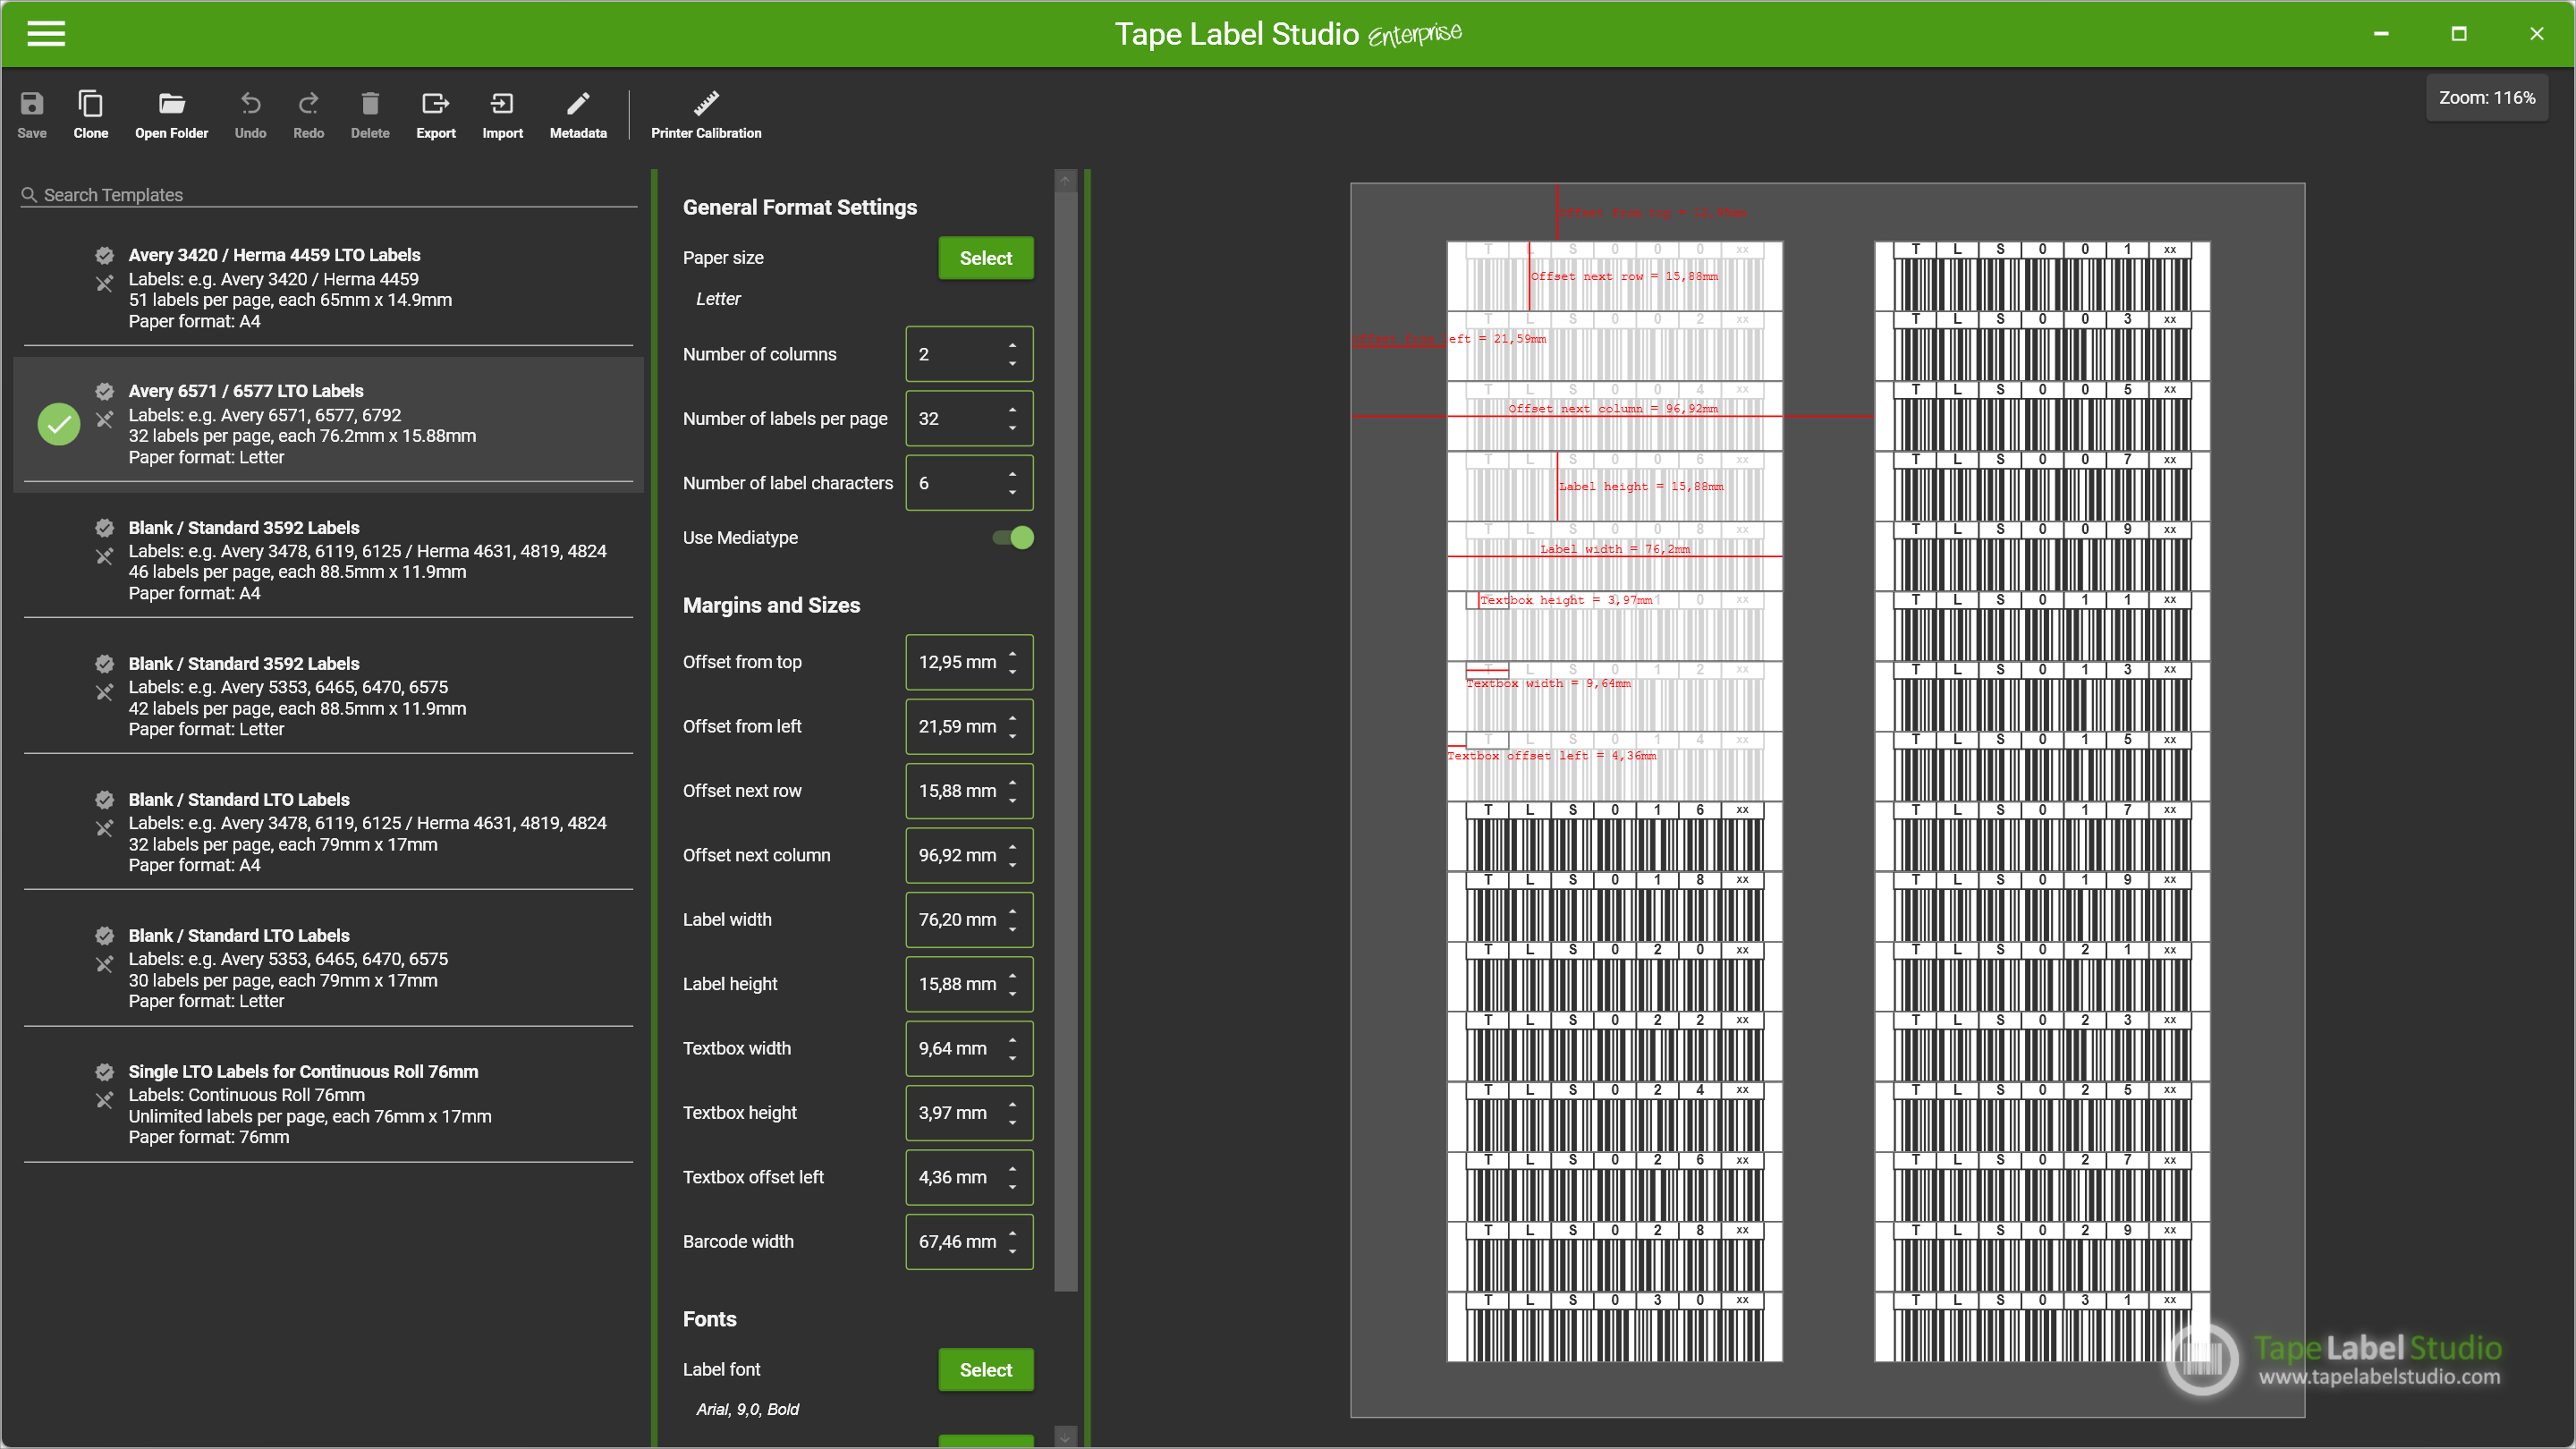Select Single LTO Continuous Roll 76mm template
This screenshot has height=1449, width=2576.
click(328, 1104)
